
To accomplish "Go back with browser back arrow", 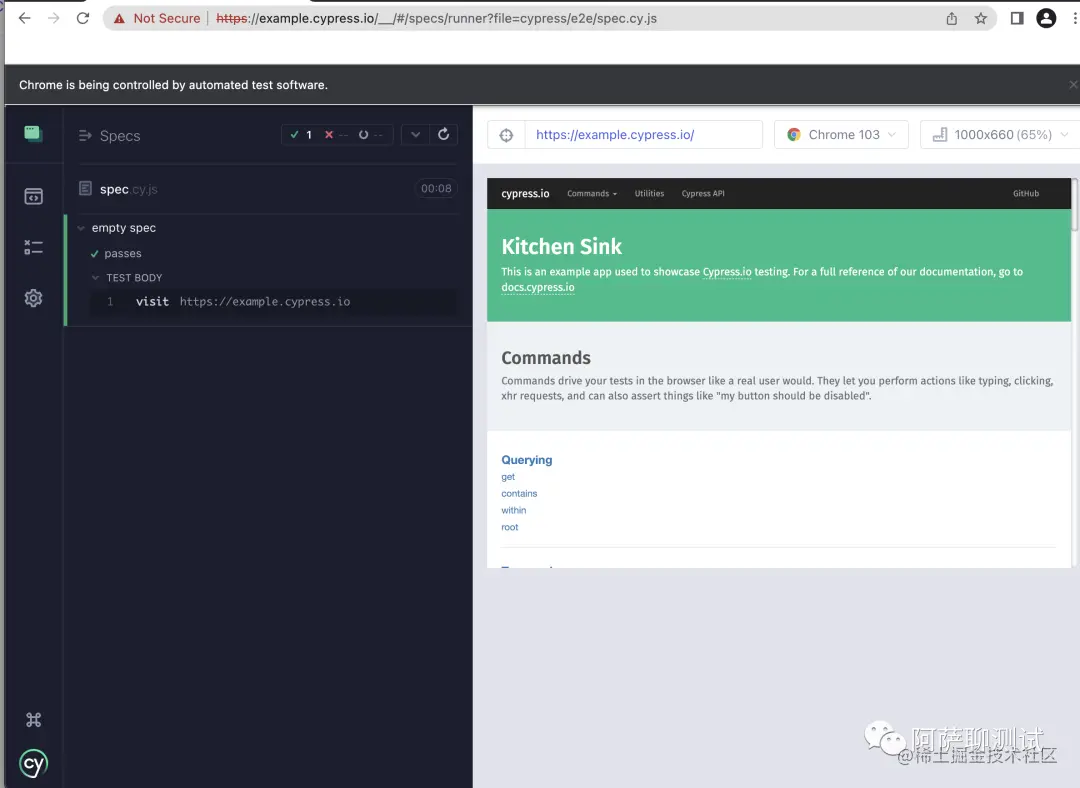I will coord(25,19).
